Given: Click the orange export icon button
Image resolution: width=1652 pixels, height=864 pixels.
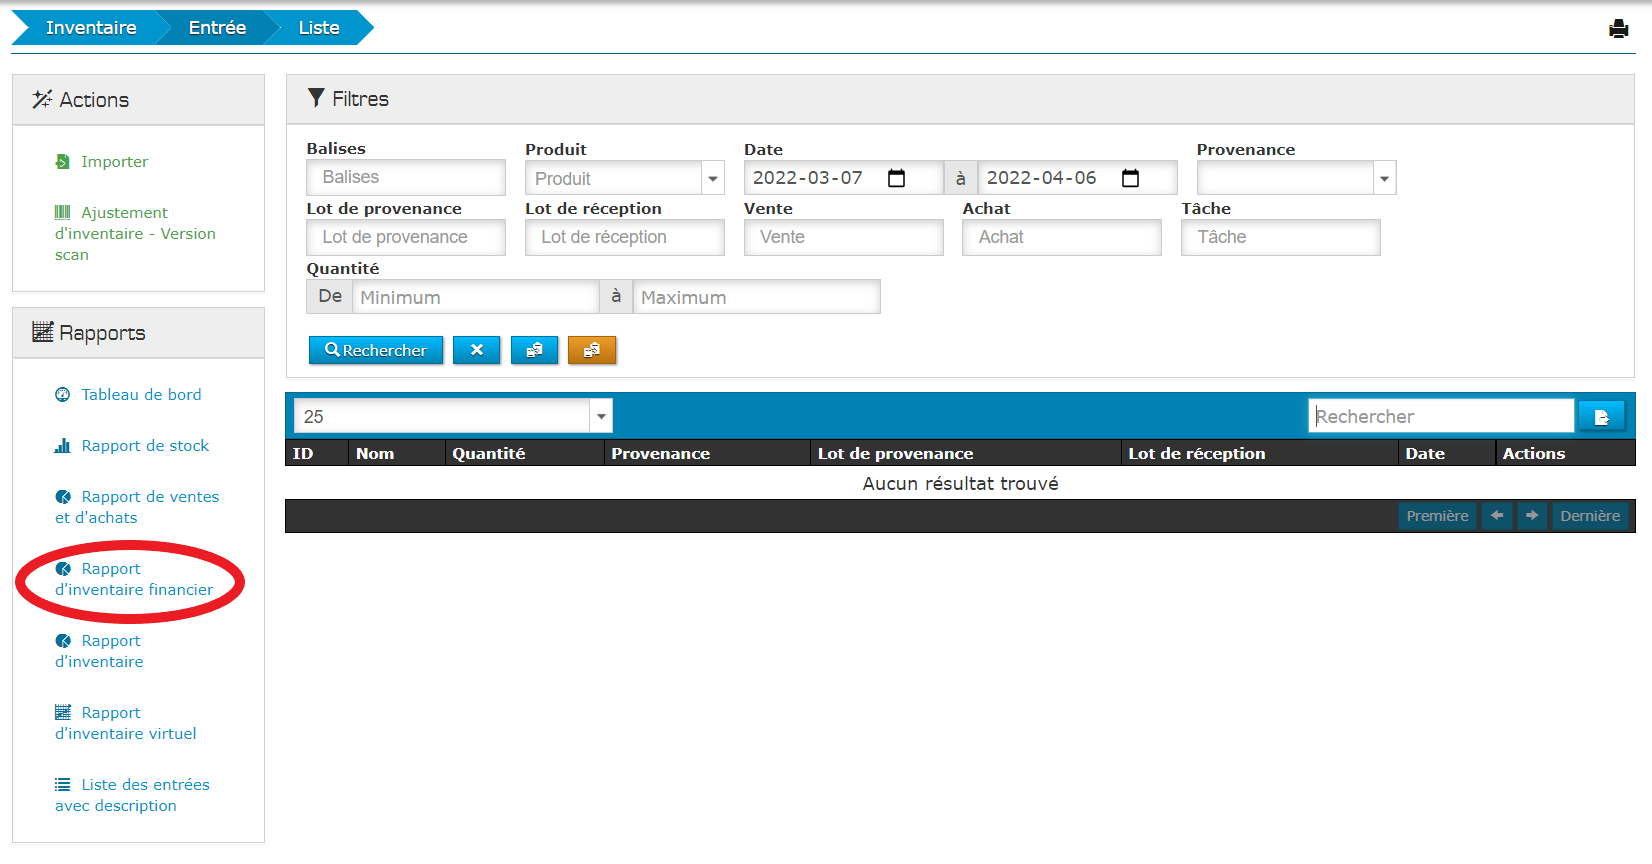Looking at the screenshot, I should point(592,350).
